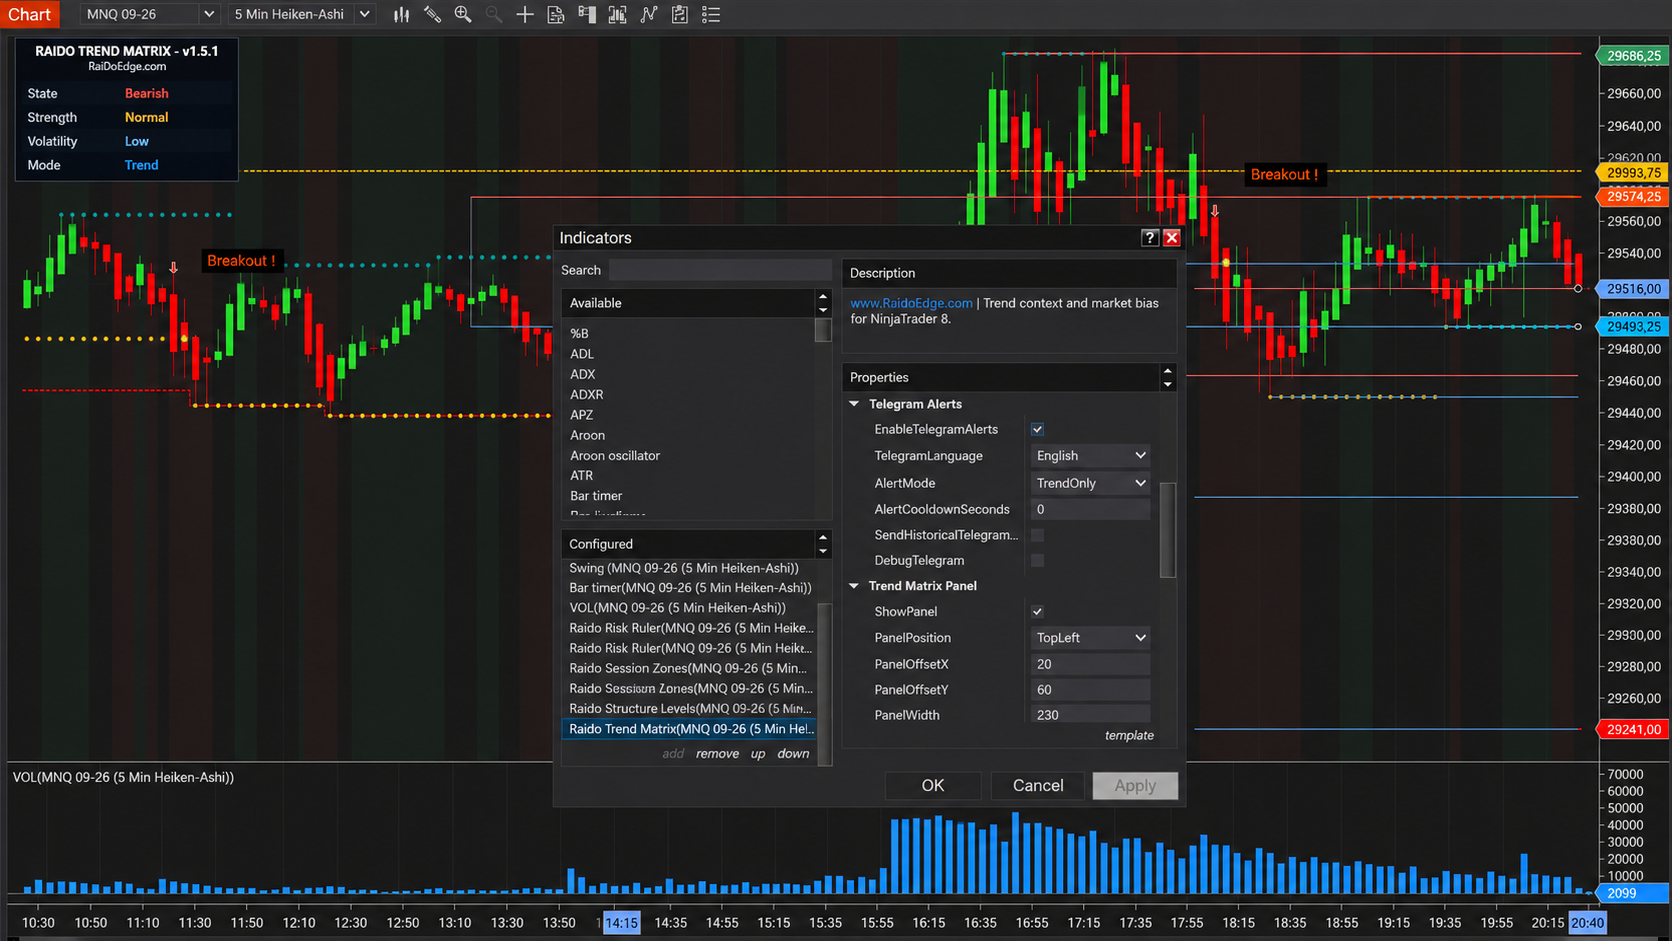Image resolution: width=1672 pixels, height=941 pixels.
Task: Click the Cancel button
Action: click(x=1038, y=785)
